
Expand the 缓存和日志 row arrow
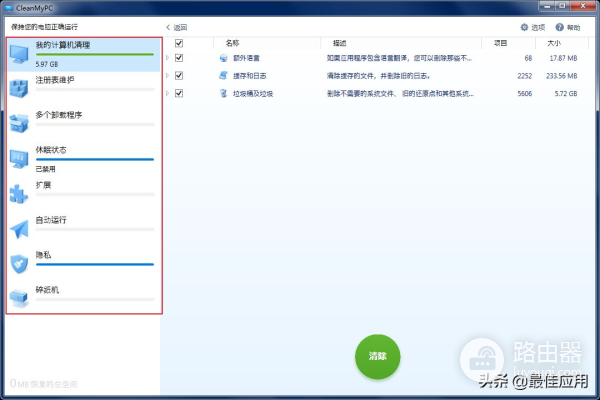[x=168, y=75]
